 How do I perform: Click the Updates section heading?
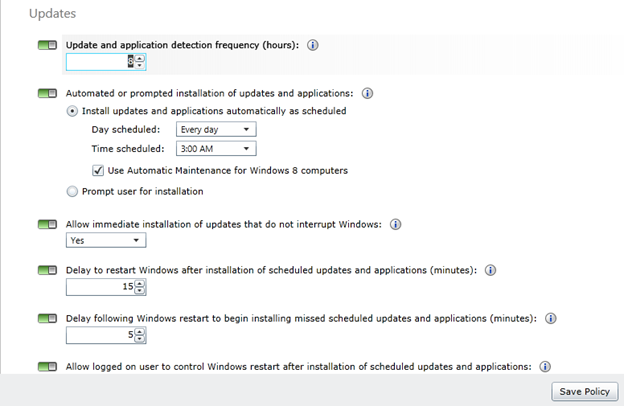pos(53,14)
